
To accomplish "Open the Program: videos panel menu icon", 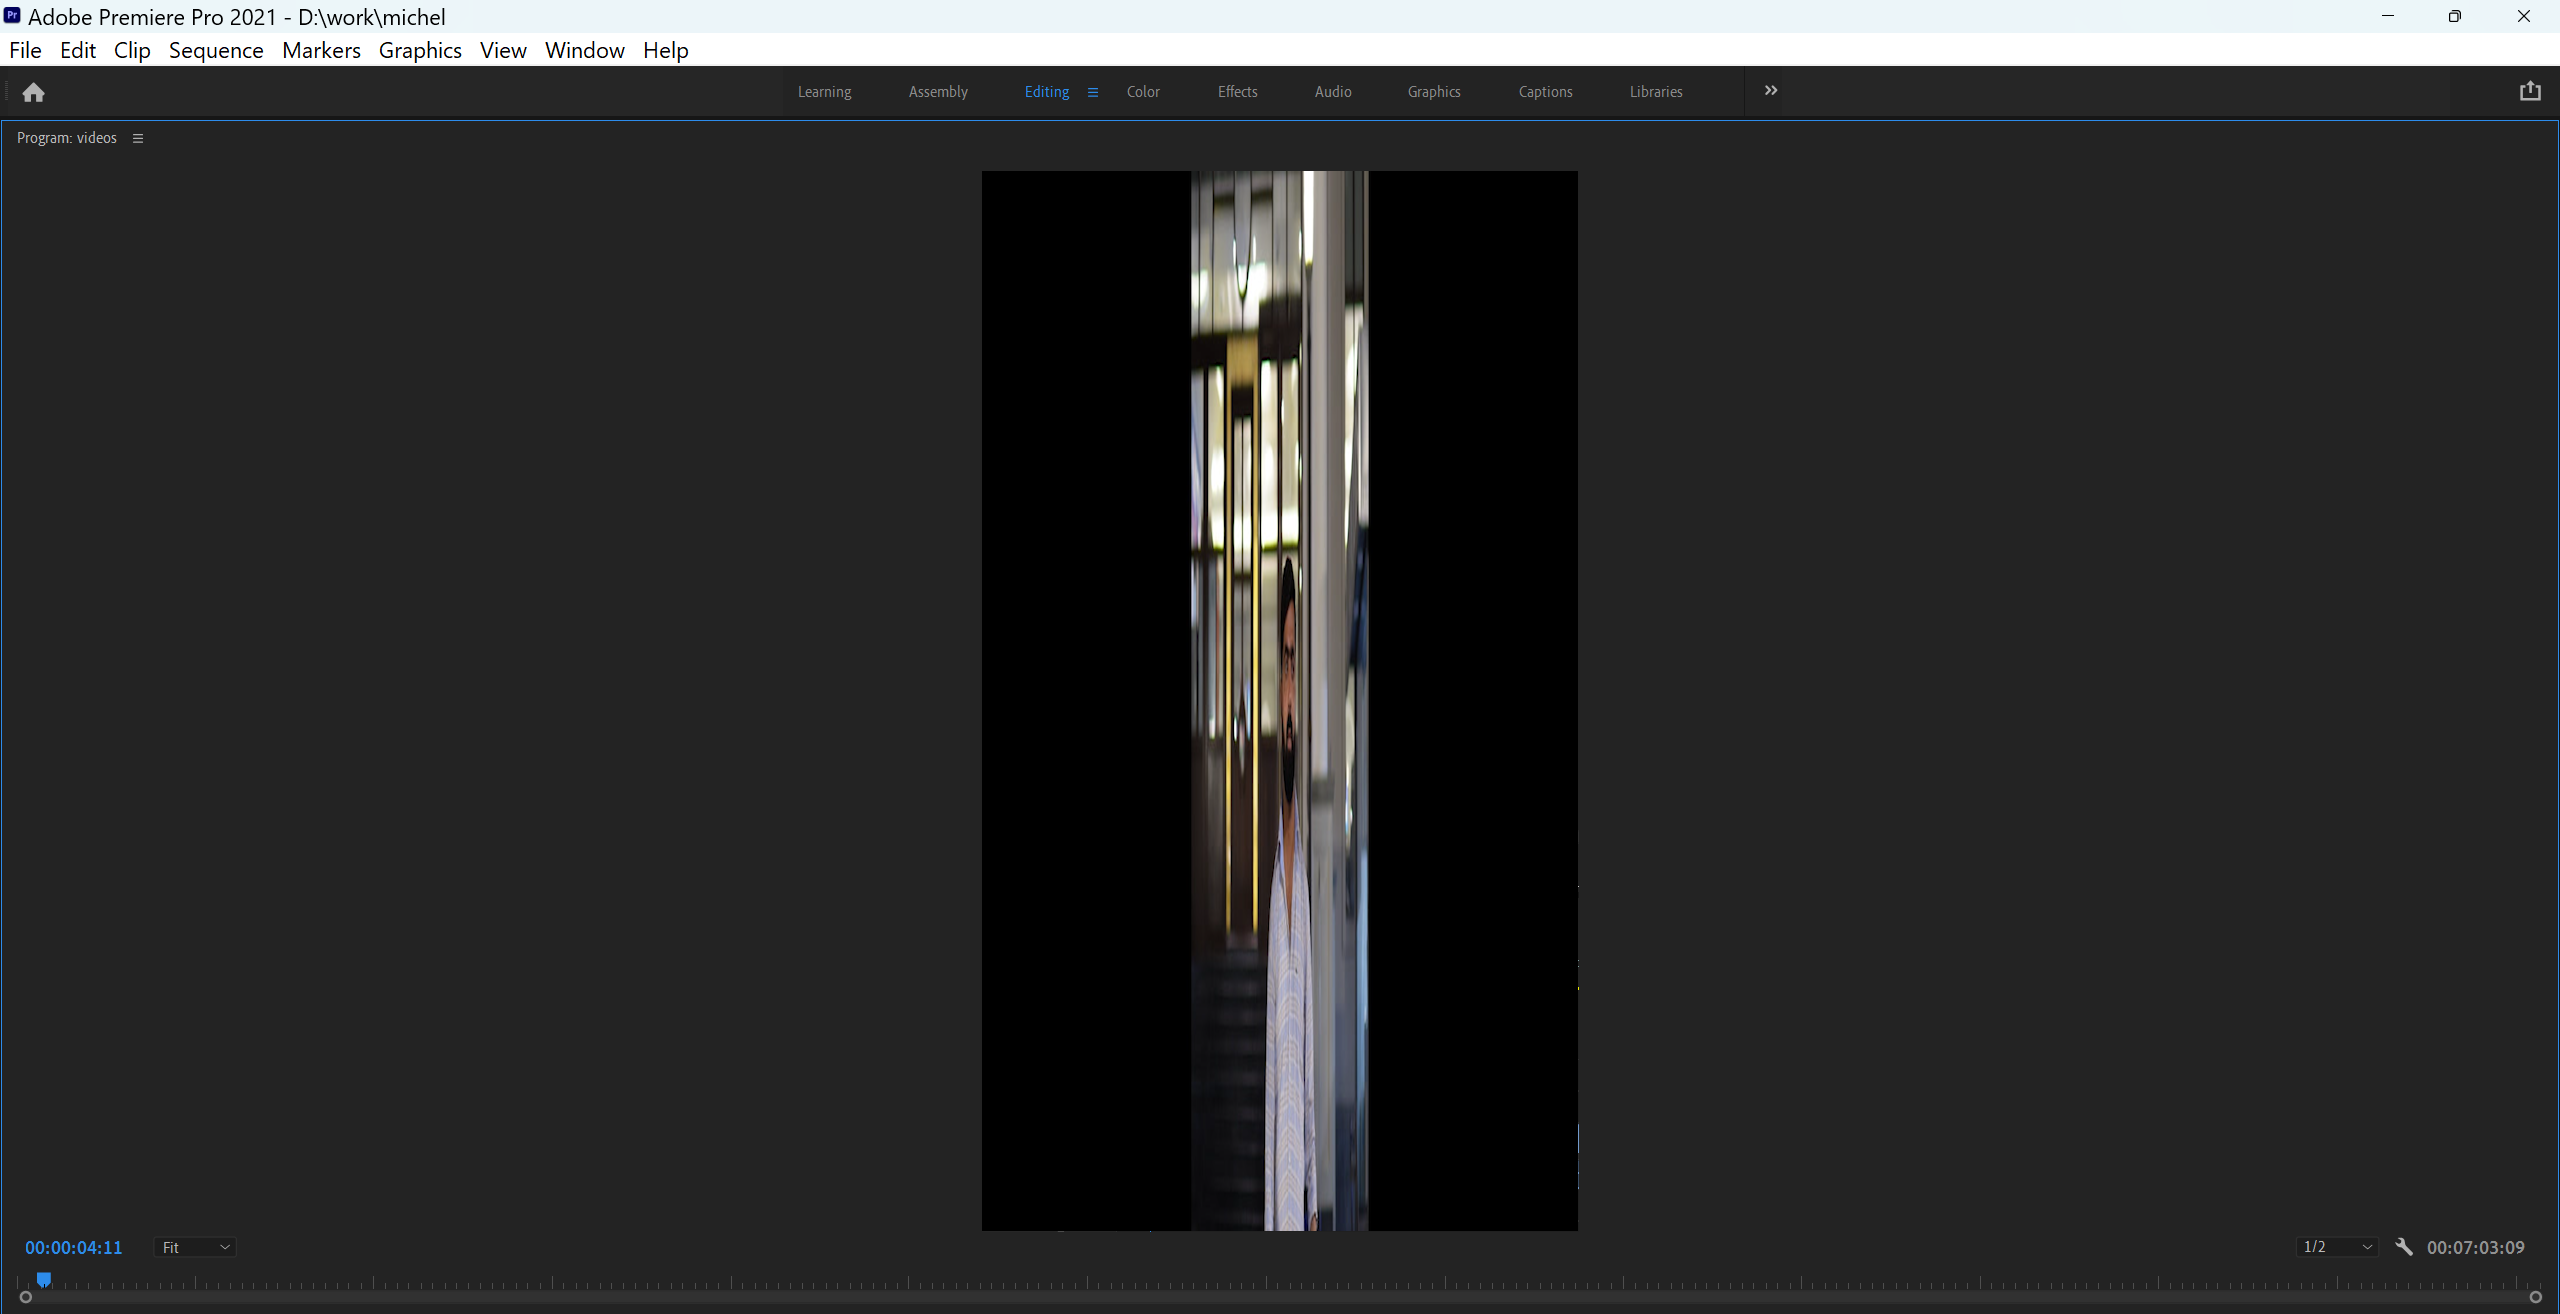I will (137, 137).
